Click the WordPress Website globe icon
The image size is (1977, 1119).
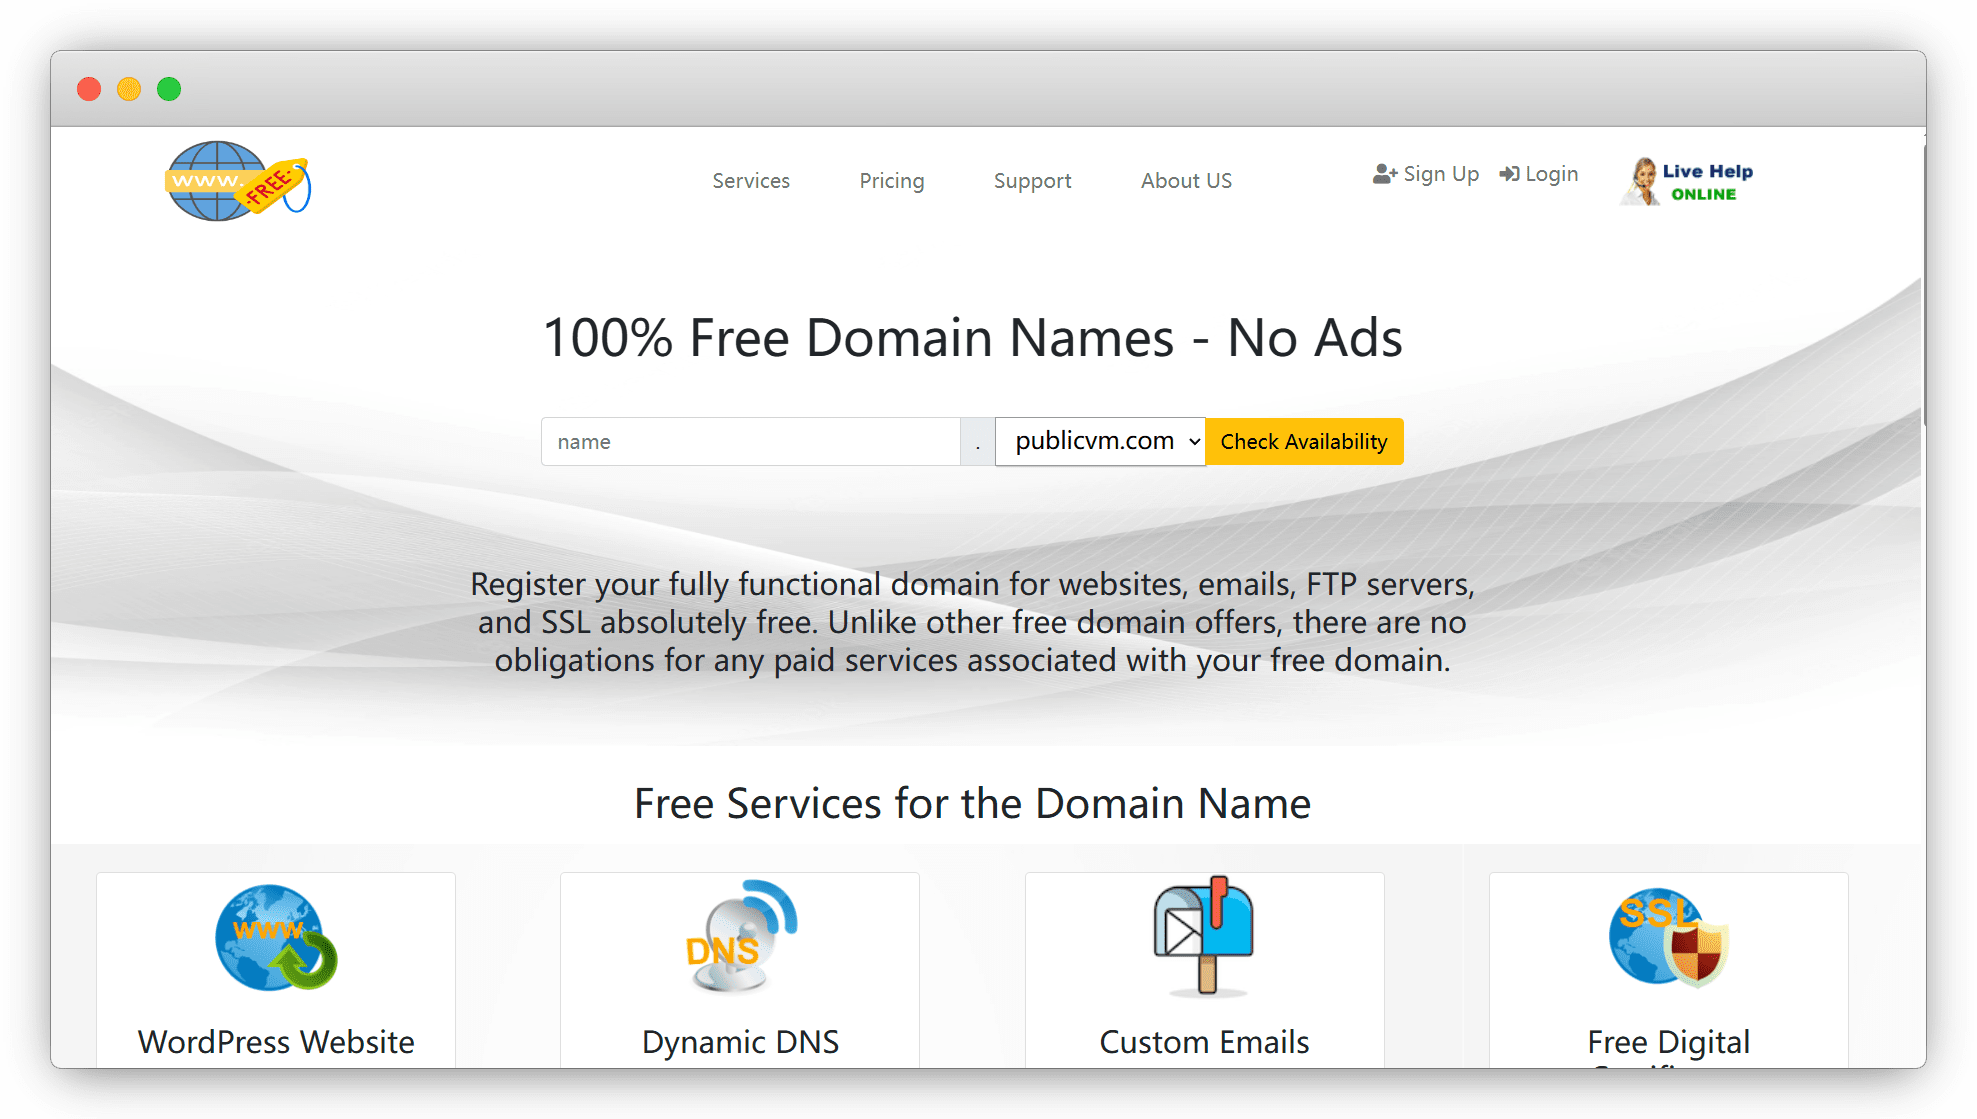point(276,937)
